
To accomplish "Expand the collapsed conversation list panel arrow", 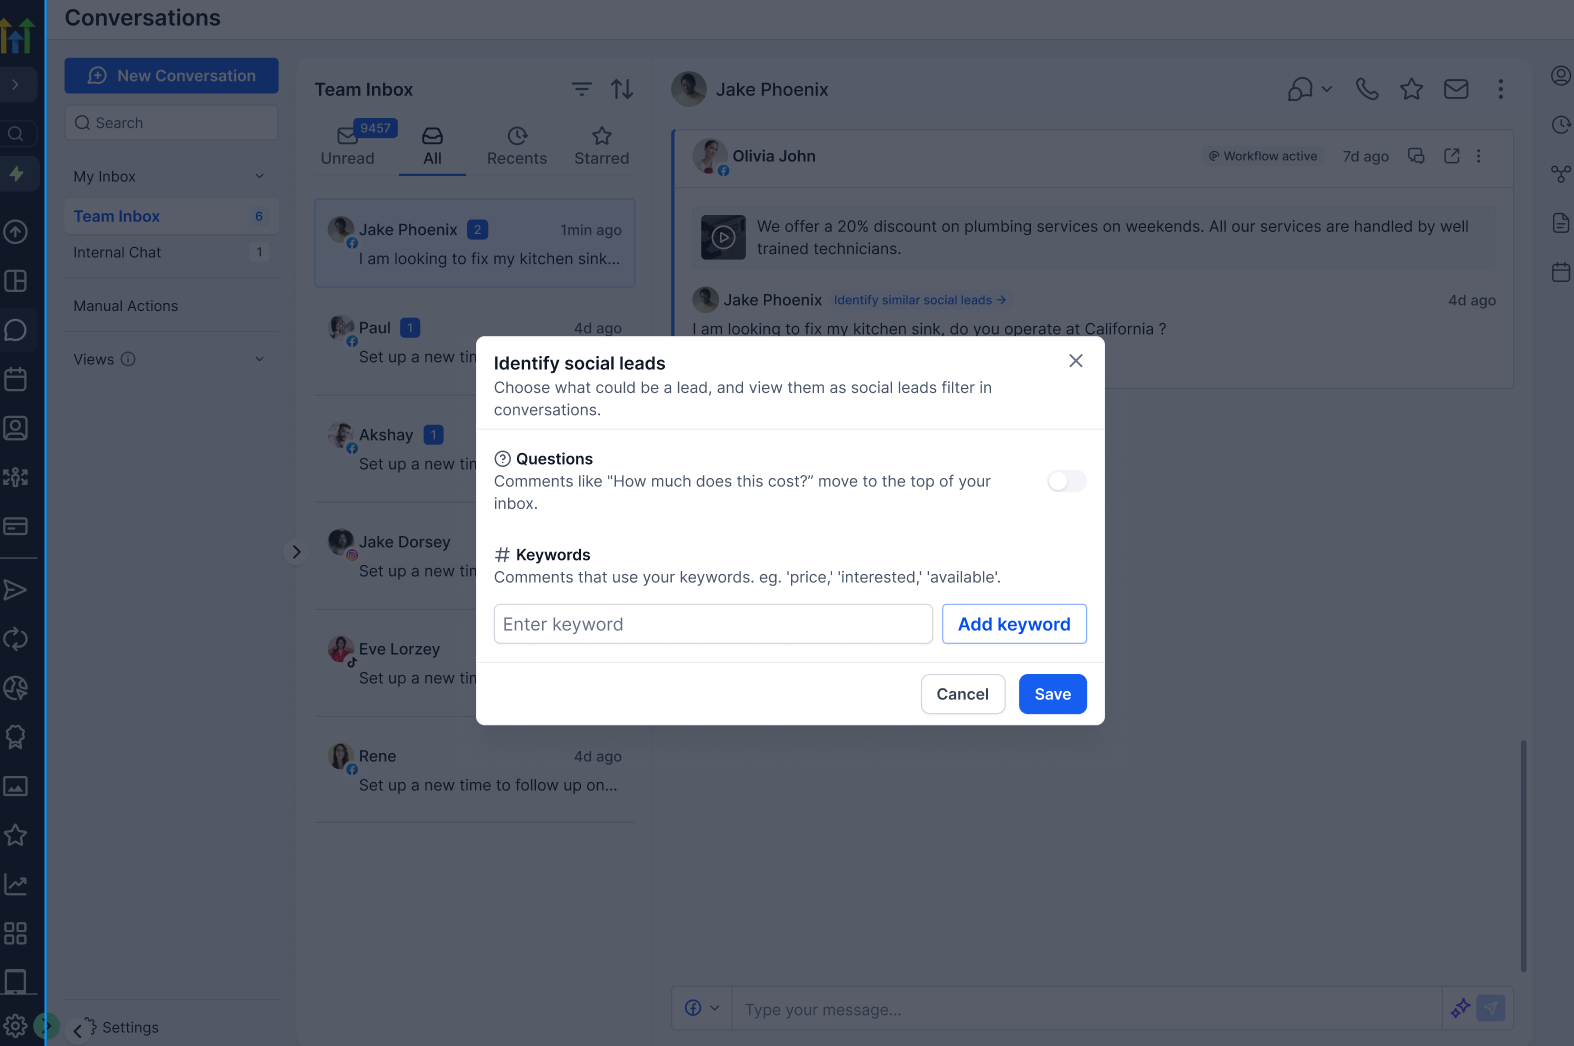I will pyautogui.click(x=296, y=552).
